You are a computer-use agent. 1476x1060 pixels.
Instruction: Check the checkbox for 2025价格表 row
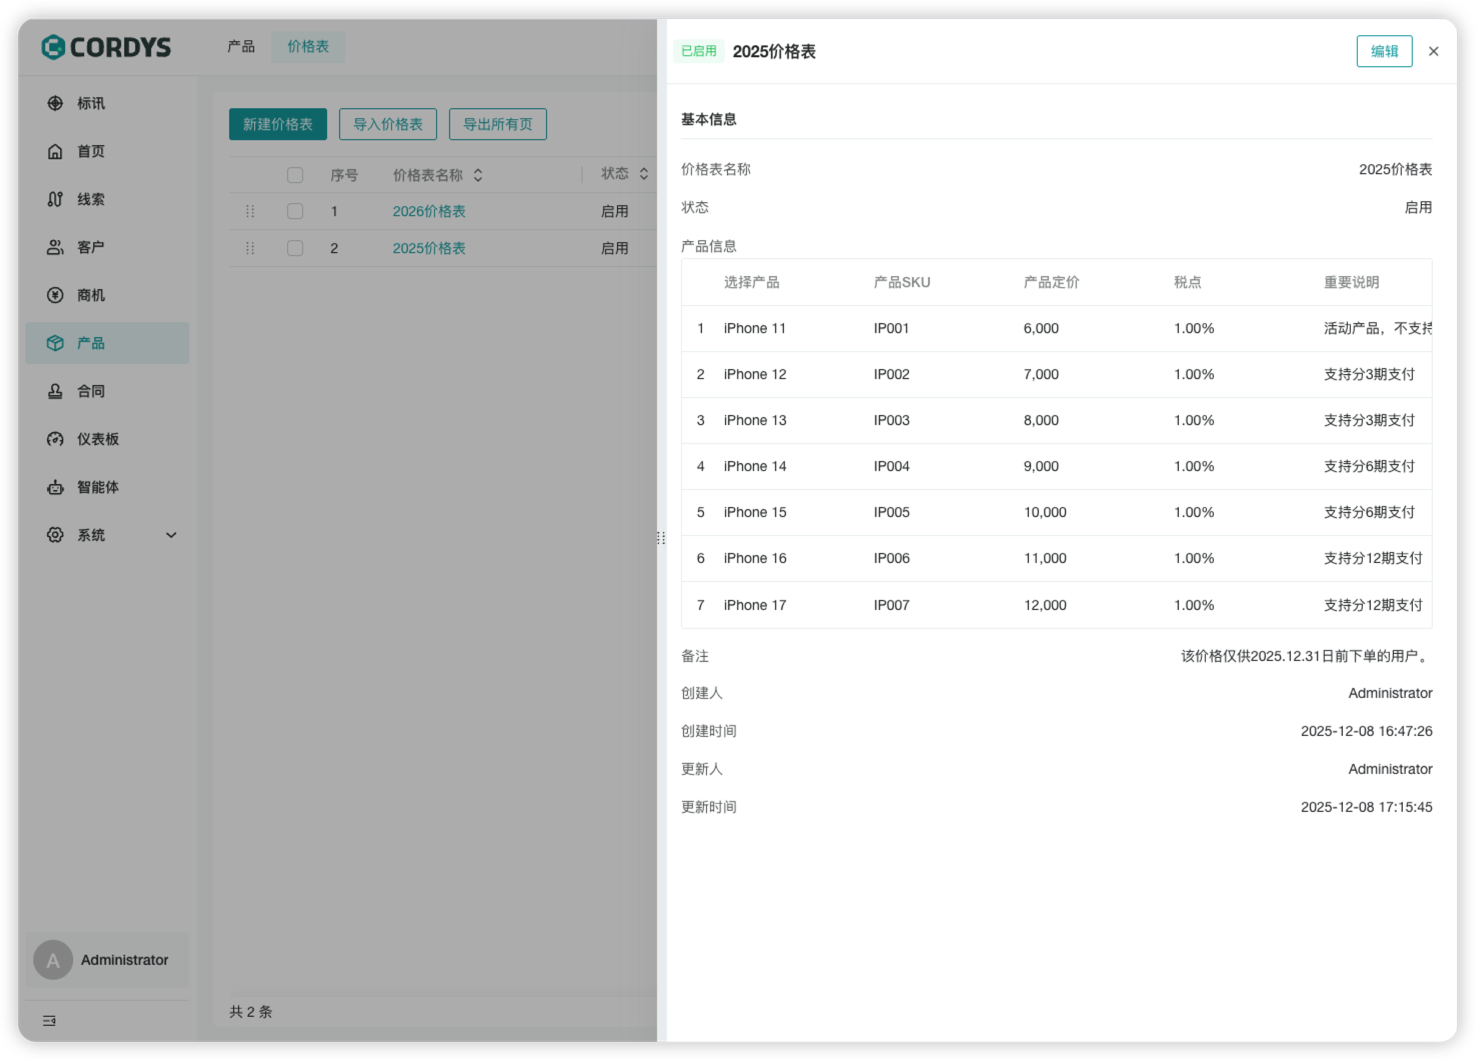point(295,248)
